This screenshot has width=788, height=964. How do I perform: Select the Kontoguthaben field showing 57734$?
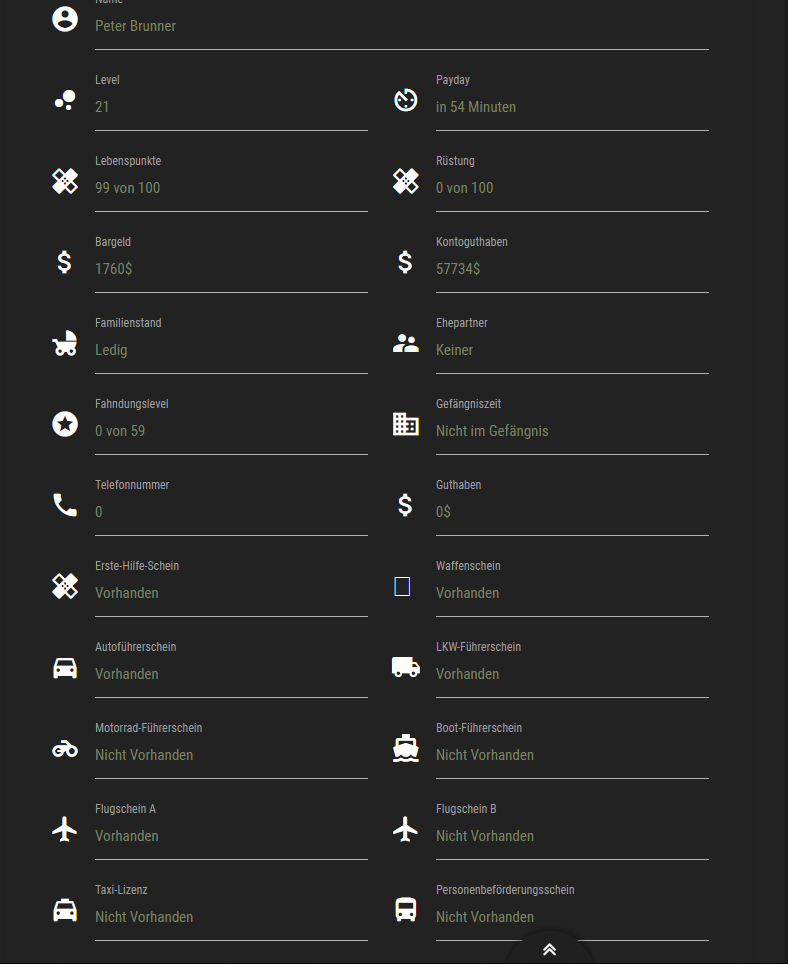click(571, 269)
